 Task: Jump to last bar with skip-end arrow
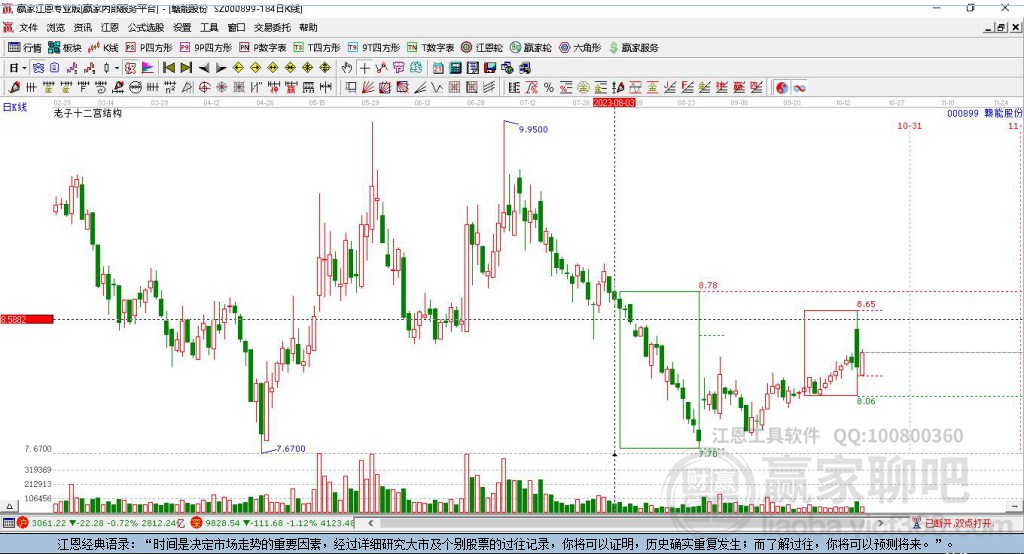point(186,68)
